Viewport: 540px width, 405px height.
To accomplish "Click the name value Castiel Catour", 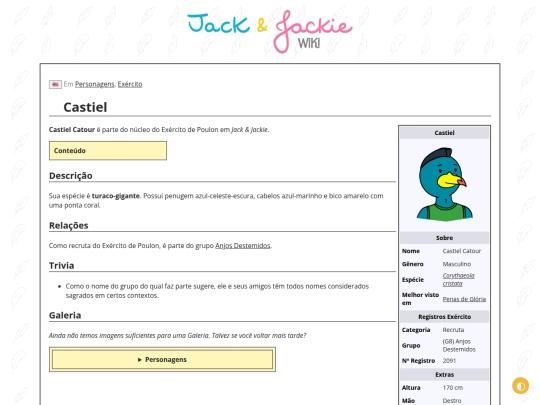I will tap(461, 251).
